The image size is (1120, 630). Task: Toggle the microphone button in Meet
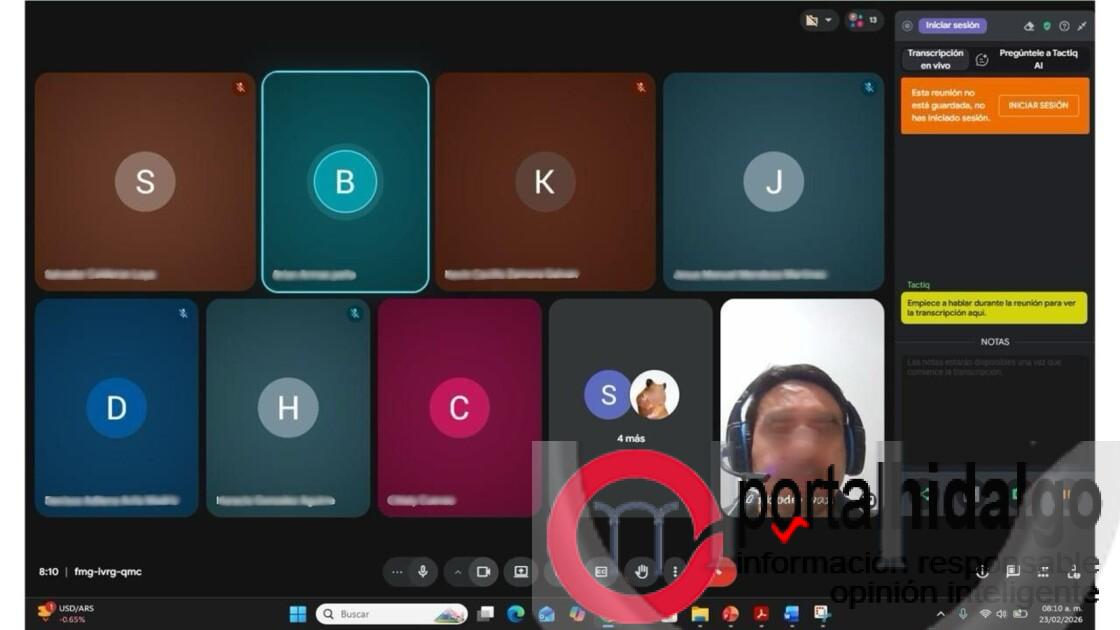423,571
